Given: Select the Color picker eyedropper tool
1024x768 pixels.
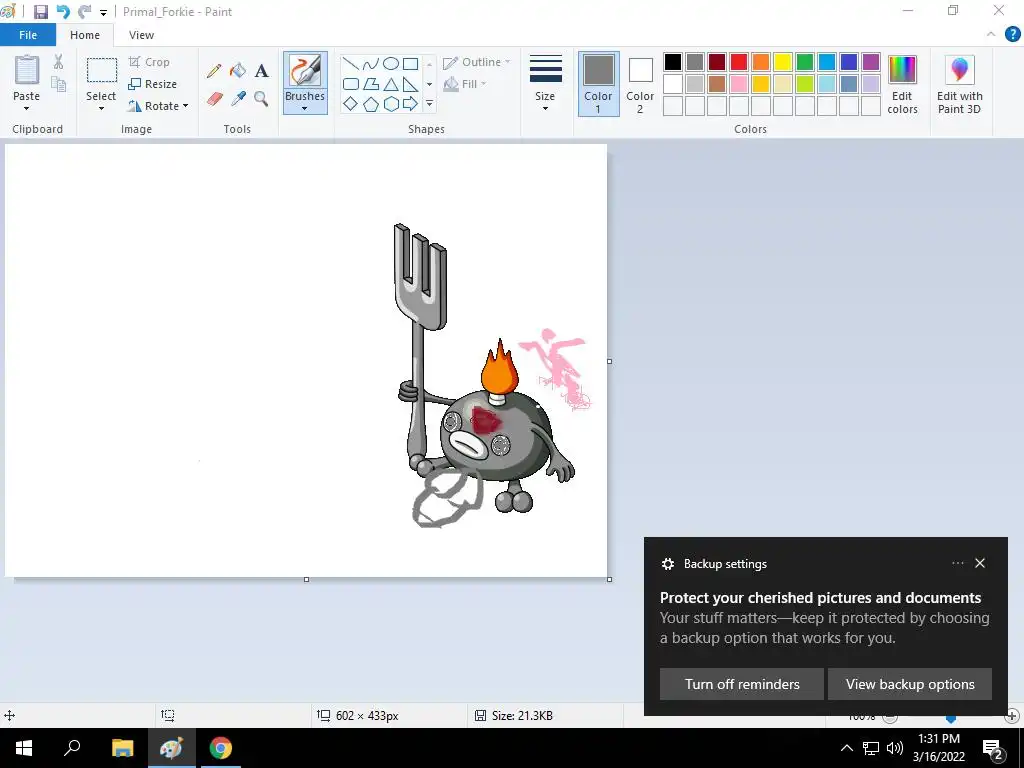Looking at the screenshot, I should [238, 99].
